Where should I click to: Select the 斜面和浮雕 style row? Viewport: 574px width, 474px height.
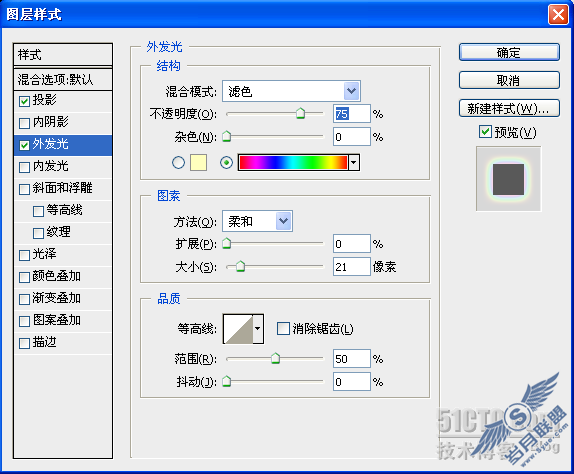click(x=63, y=189)
